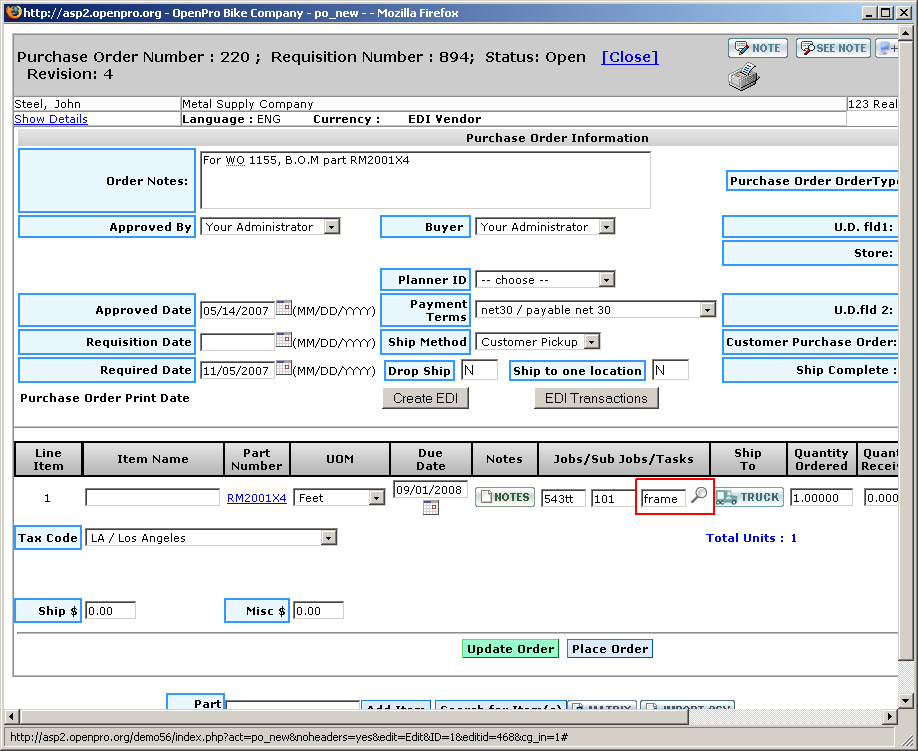
Task: Open the RM2001X4 part number link
Action: pos(256,498)
